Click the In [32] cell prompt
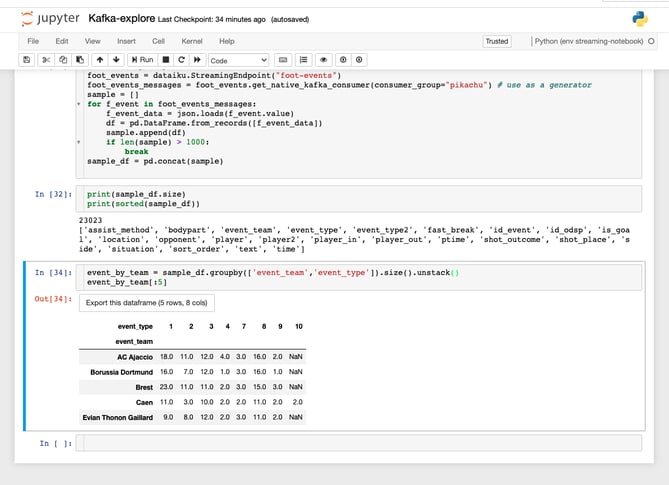This screenshot has height=485, width=669. [53, 194]
